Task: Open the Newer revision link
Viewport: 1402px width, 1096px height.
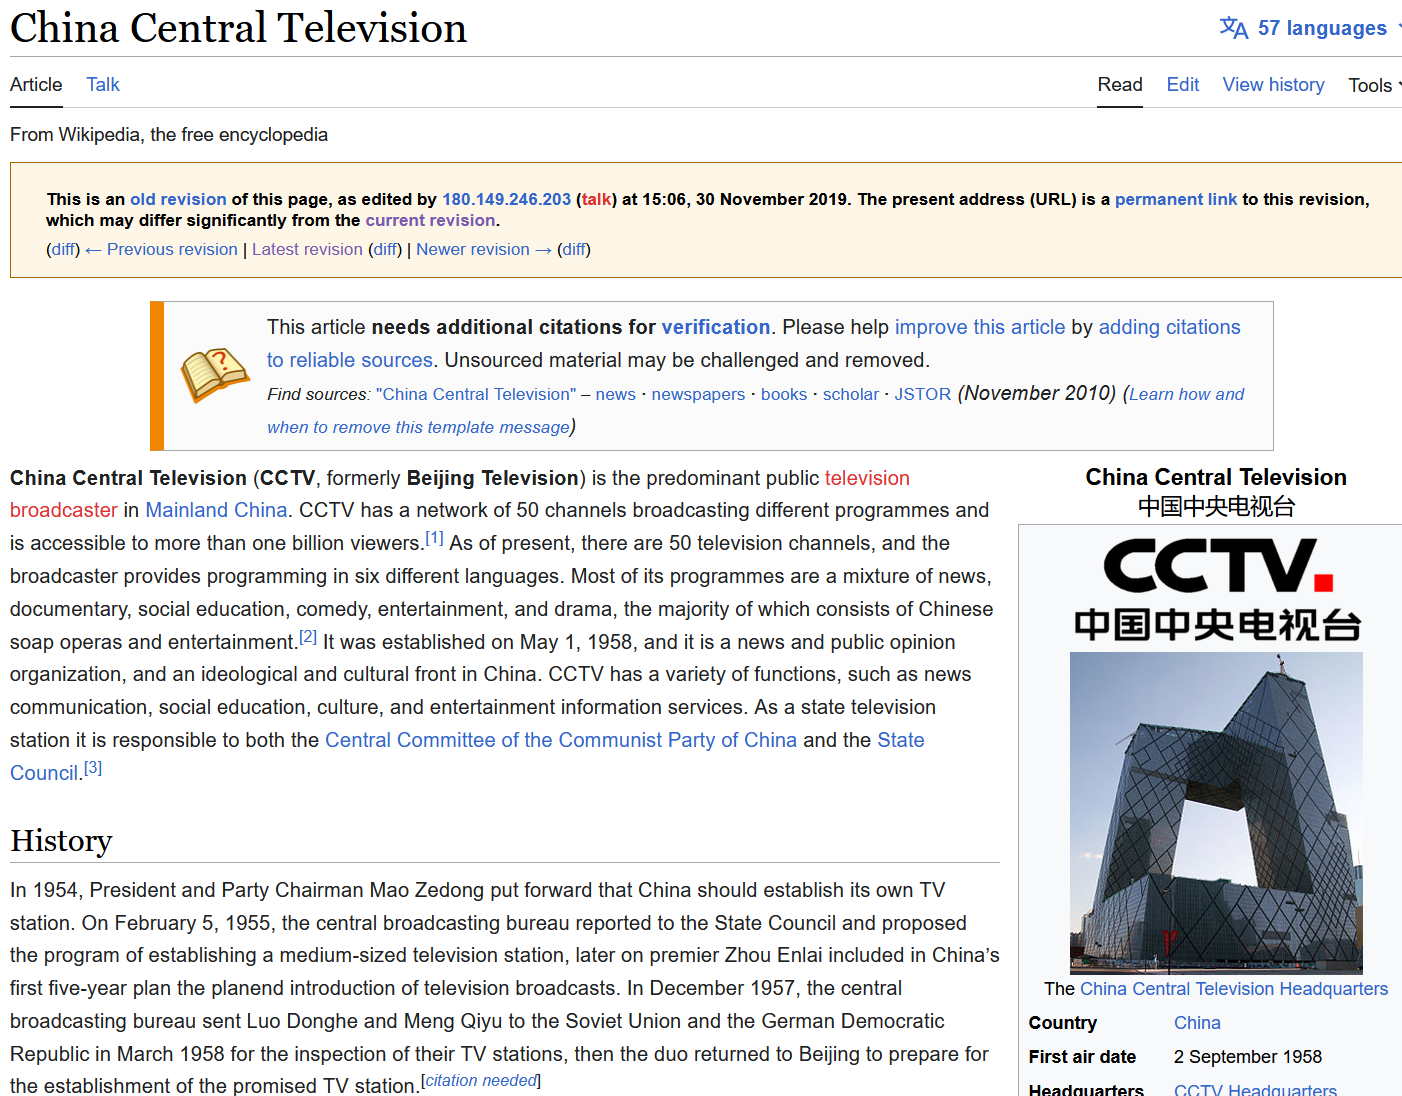Action: (473, 249)
